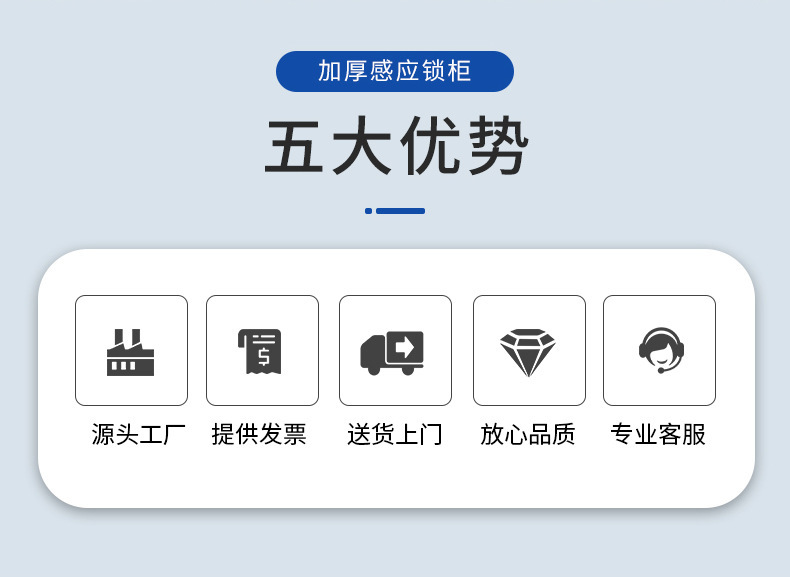
Task: Click the delivery truck icon
Action: coord(392,353)
